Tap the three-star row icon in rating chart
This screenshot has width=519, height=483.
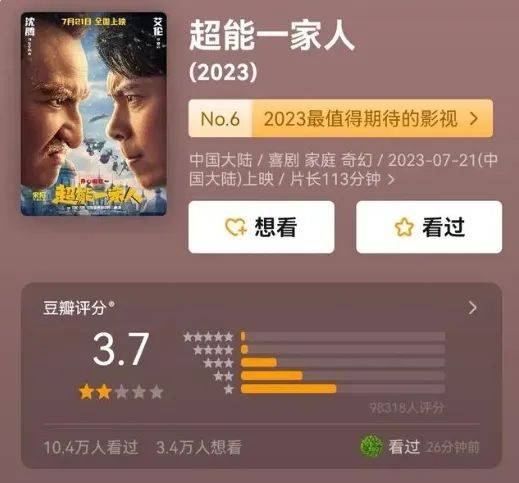tap(218, 363)
